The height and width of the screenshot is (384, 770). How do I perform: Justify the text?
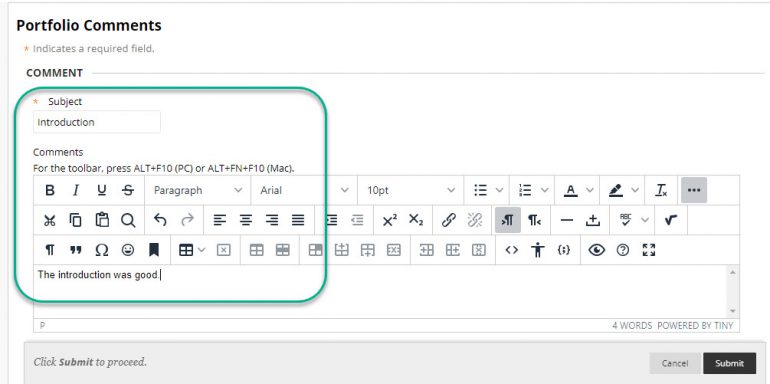coord(298,220)
